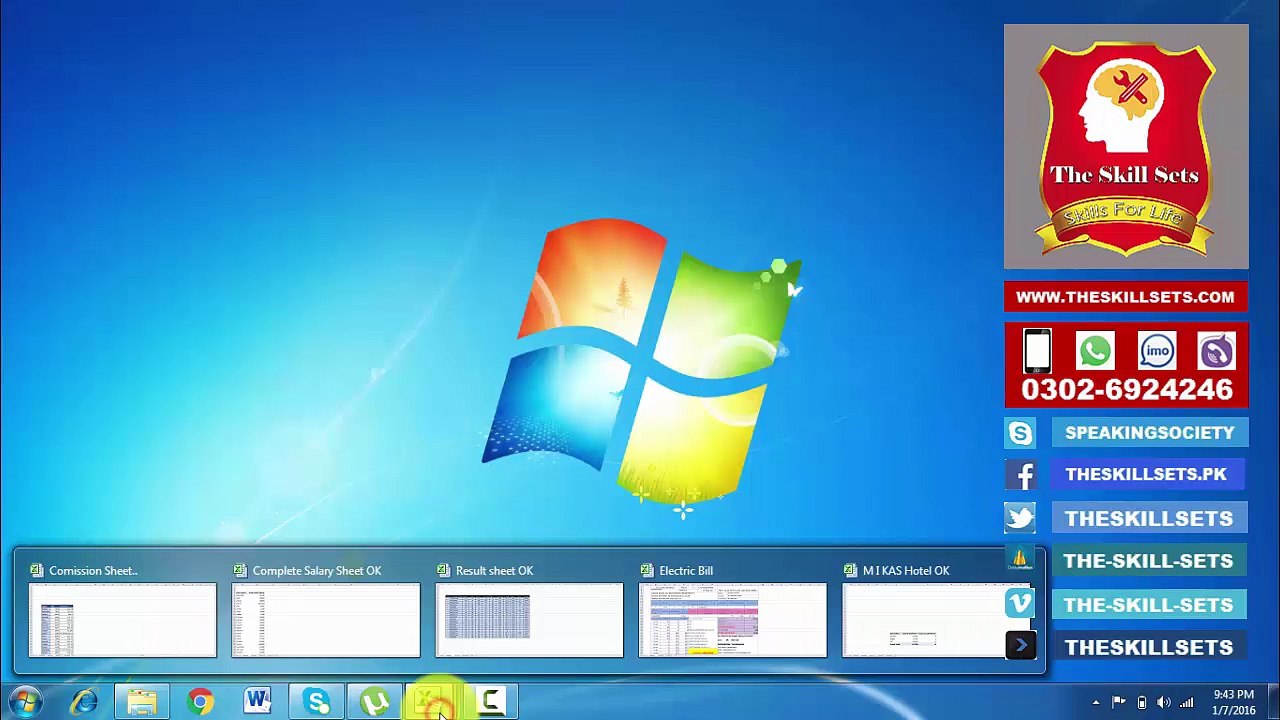Show hidden system tray icons arrow
This screenshot has height=720, width=1280.
1096,703
